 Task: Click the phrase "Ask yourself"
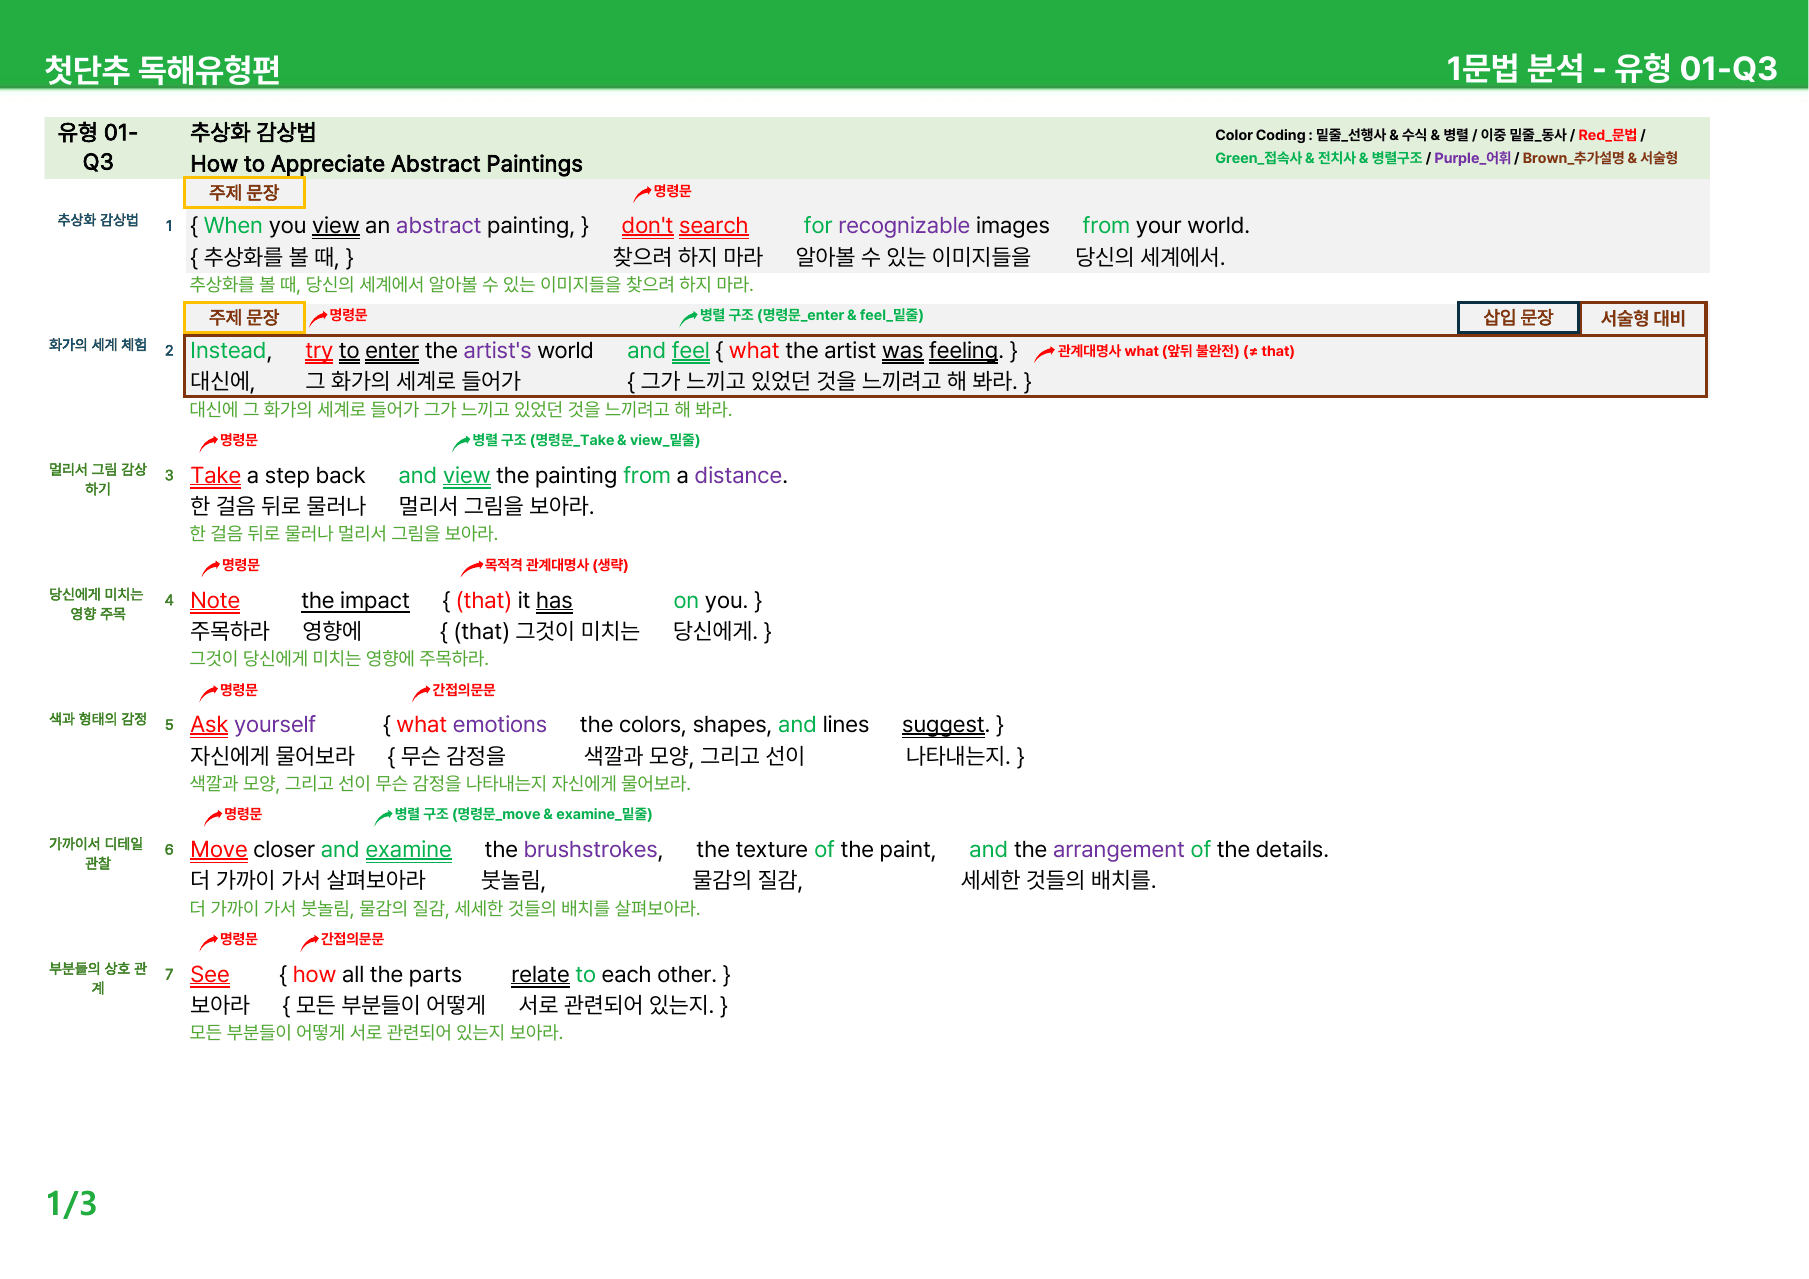253,725
